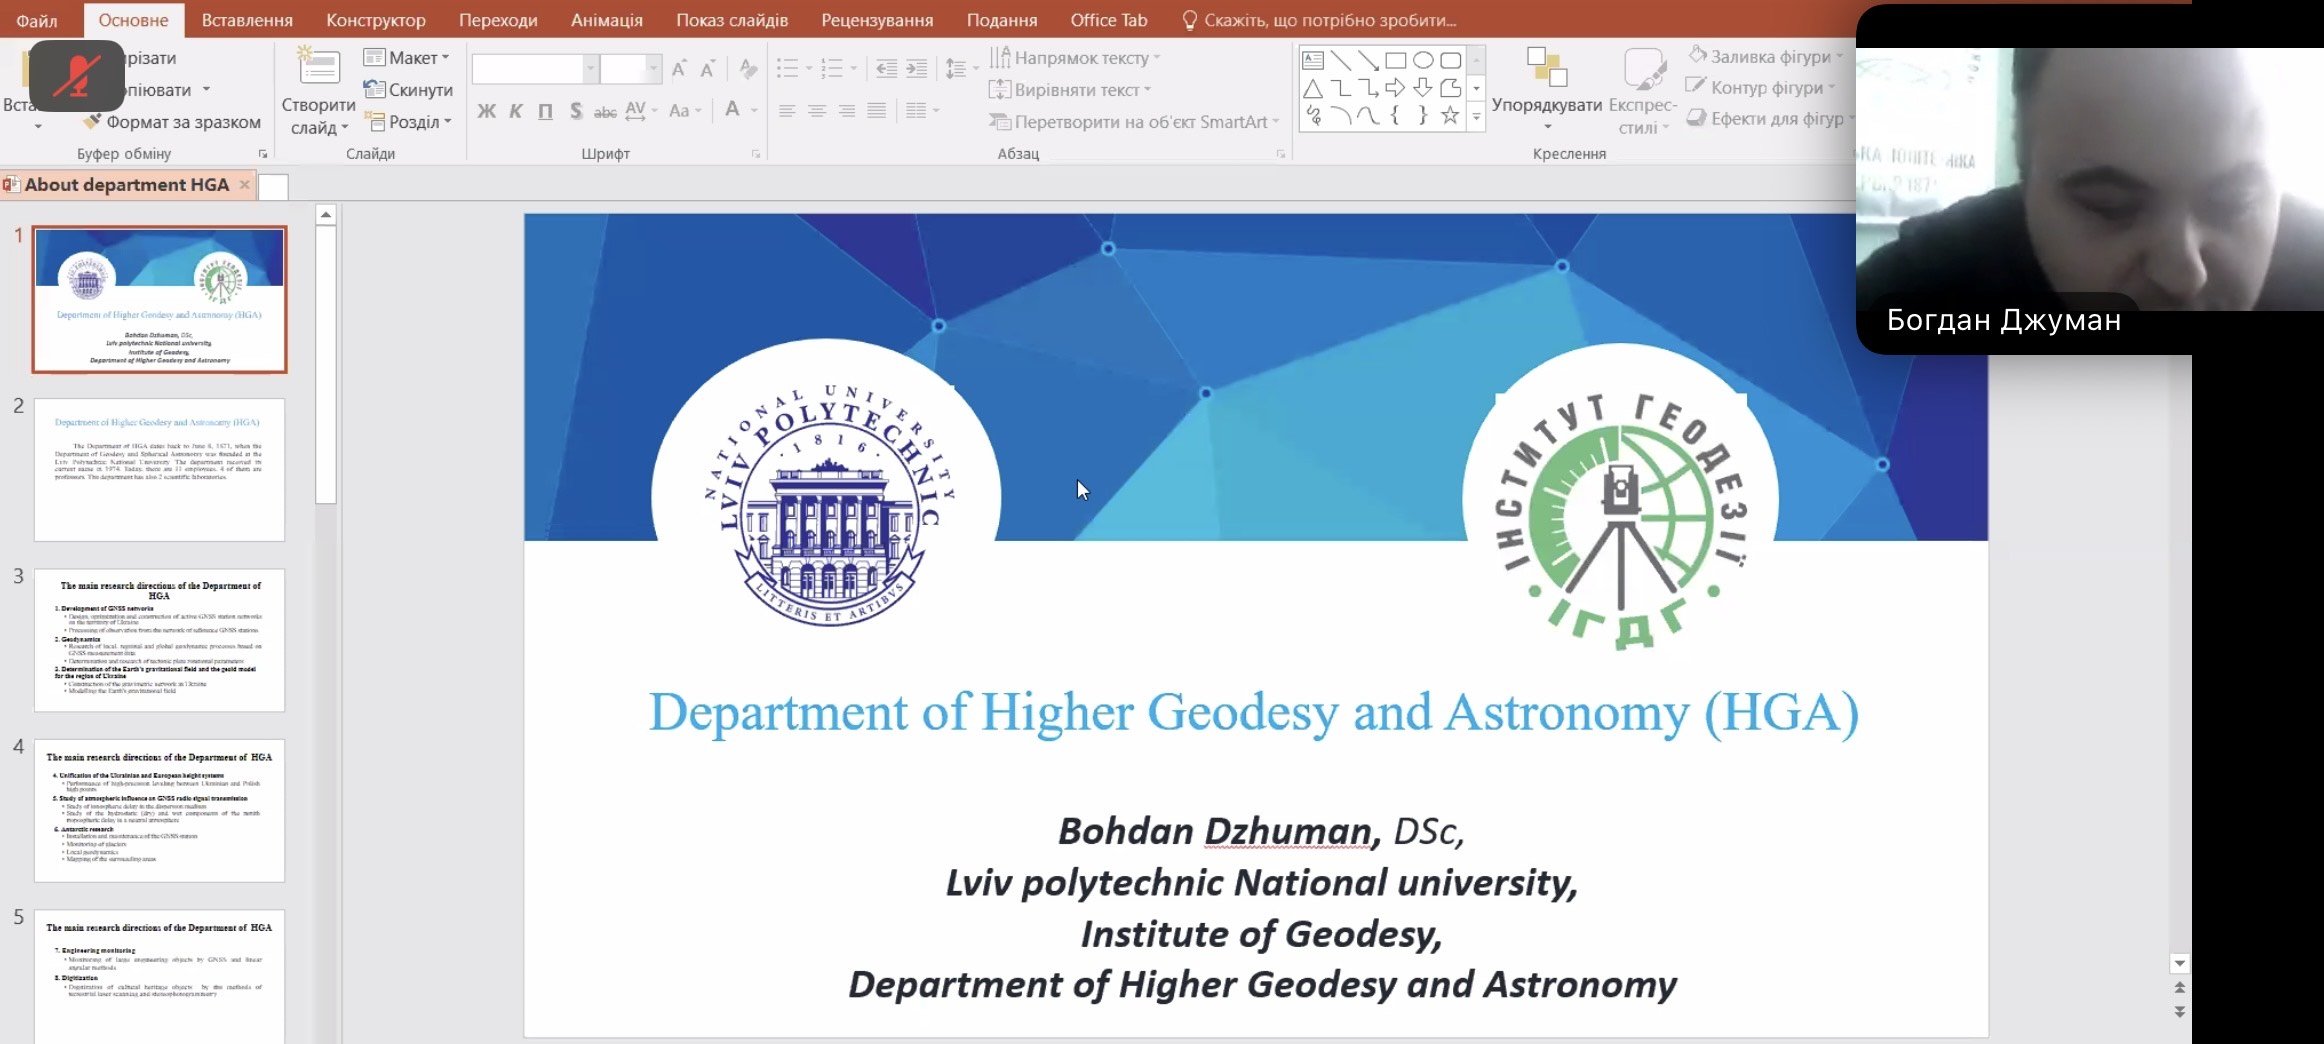The width and height of the screenshot is (2324, 1044).
Task: Select the oval shape in shapes gallery
Action: [1422, 61]
